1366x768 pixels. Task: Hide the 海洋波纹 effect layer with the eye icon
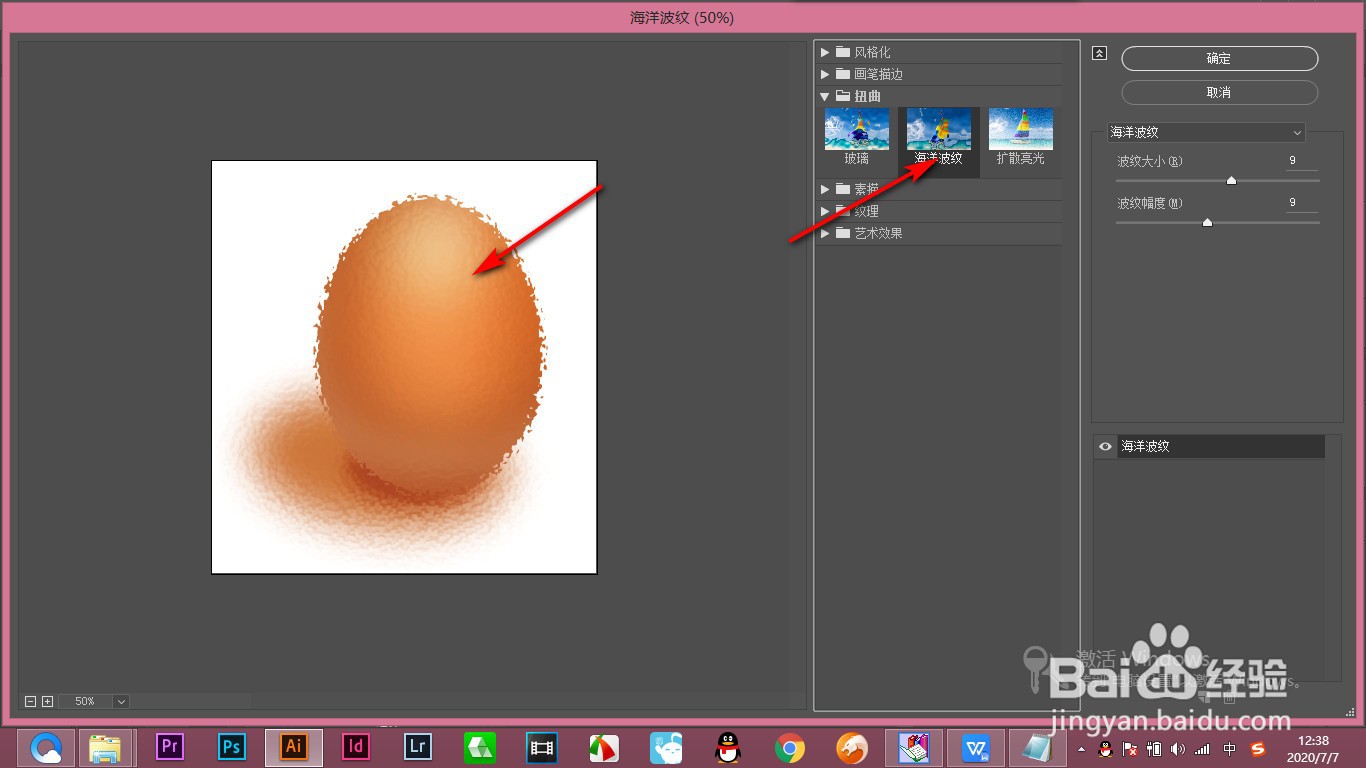[x=1105, y=447]
